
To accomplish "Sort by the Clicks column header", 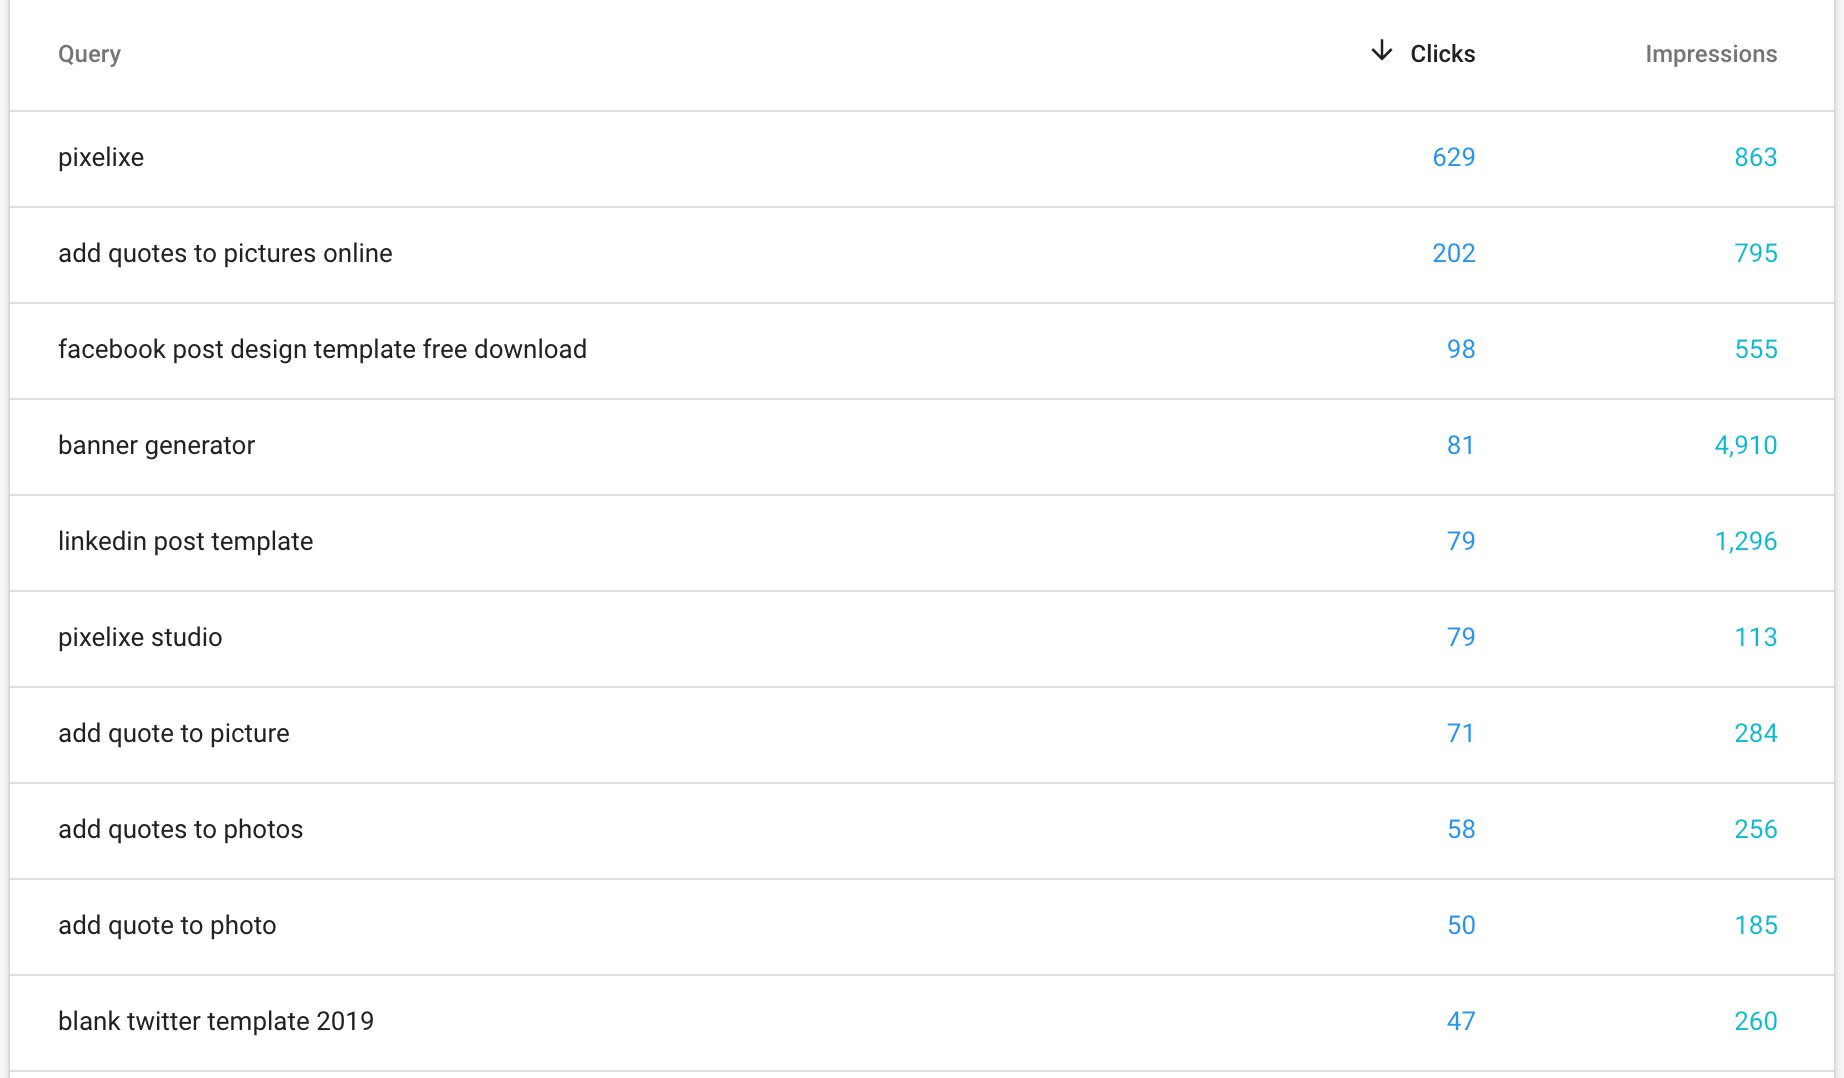I will (x=1442, y=54).
